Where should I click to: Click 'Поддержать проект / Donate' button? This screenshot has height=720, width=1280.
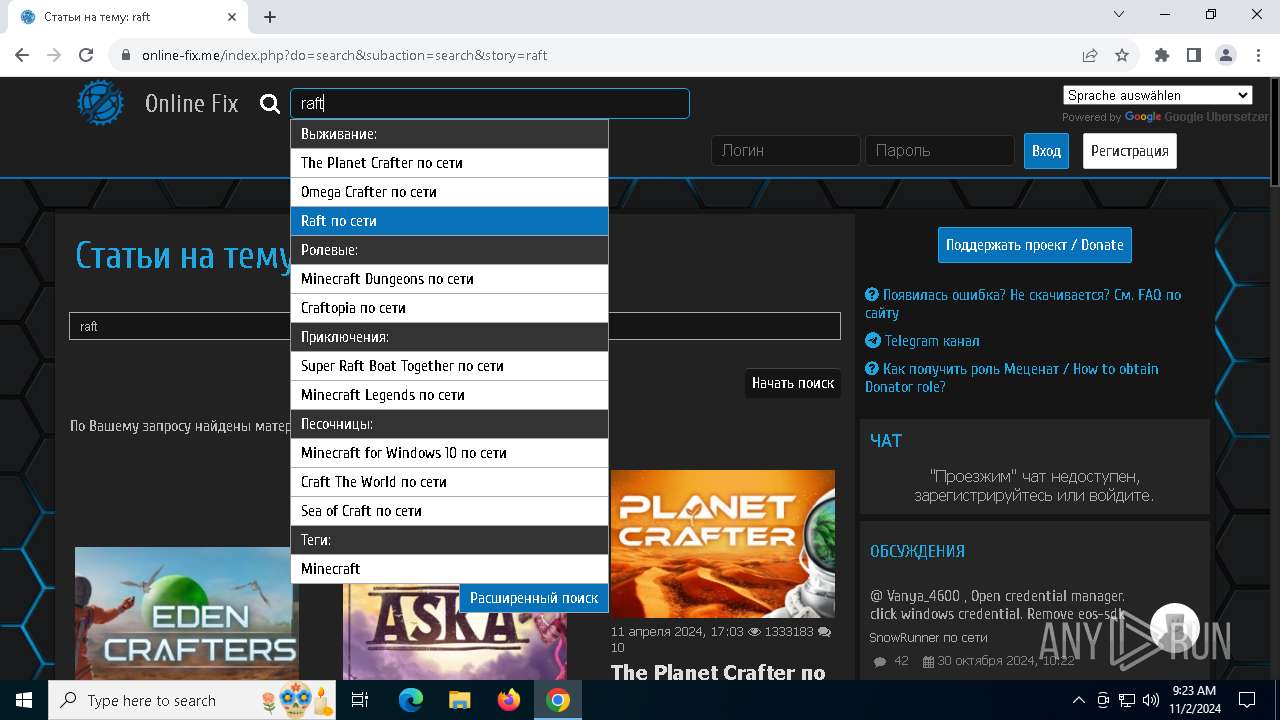tap(1035, 245)
